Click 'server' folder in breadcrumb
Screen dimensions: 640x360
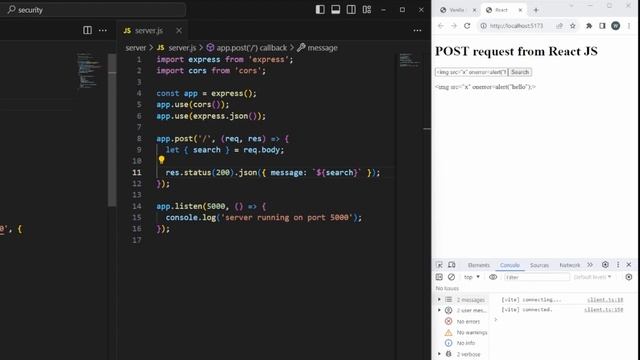pos(136,48)
